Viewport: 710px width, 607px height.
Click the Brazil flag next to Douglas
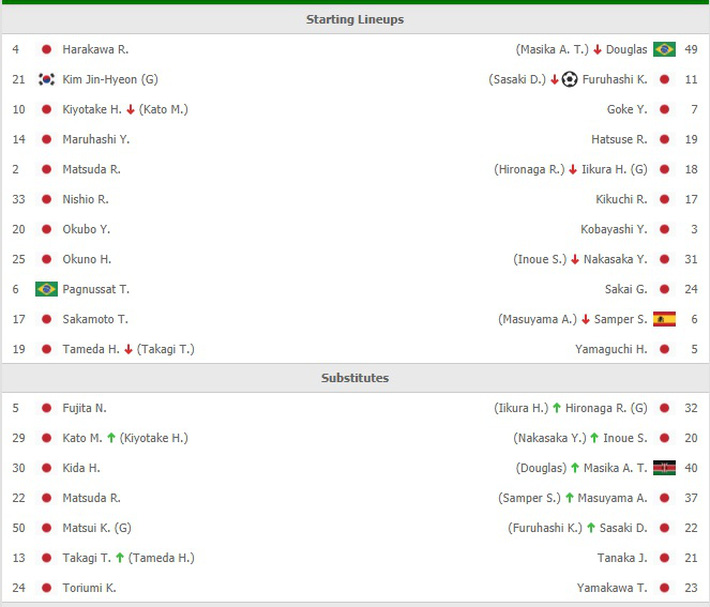(x=664, y=49)
